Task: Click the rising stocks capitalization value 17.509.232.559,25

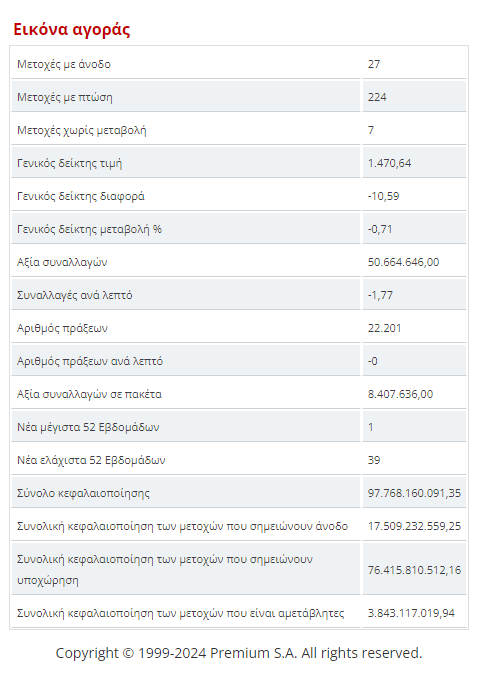Action: click(x=414, y=526)
